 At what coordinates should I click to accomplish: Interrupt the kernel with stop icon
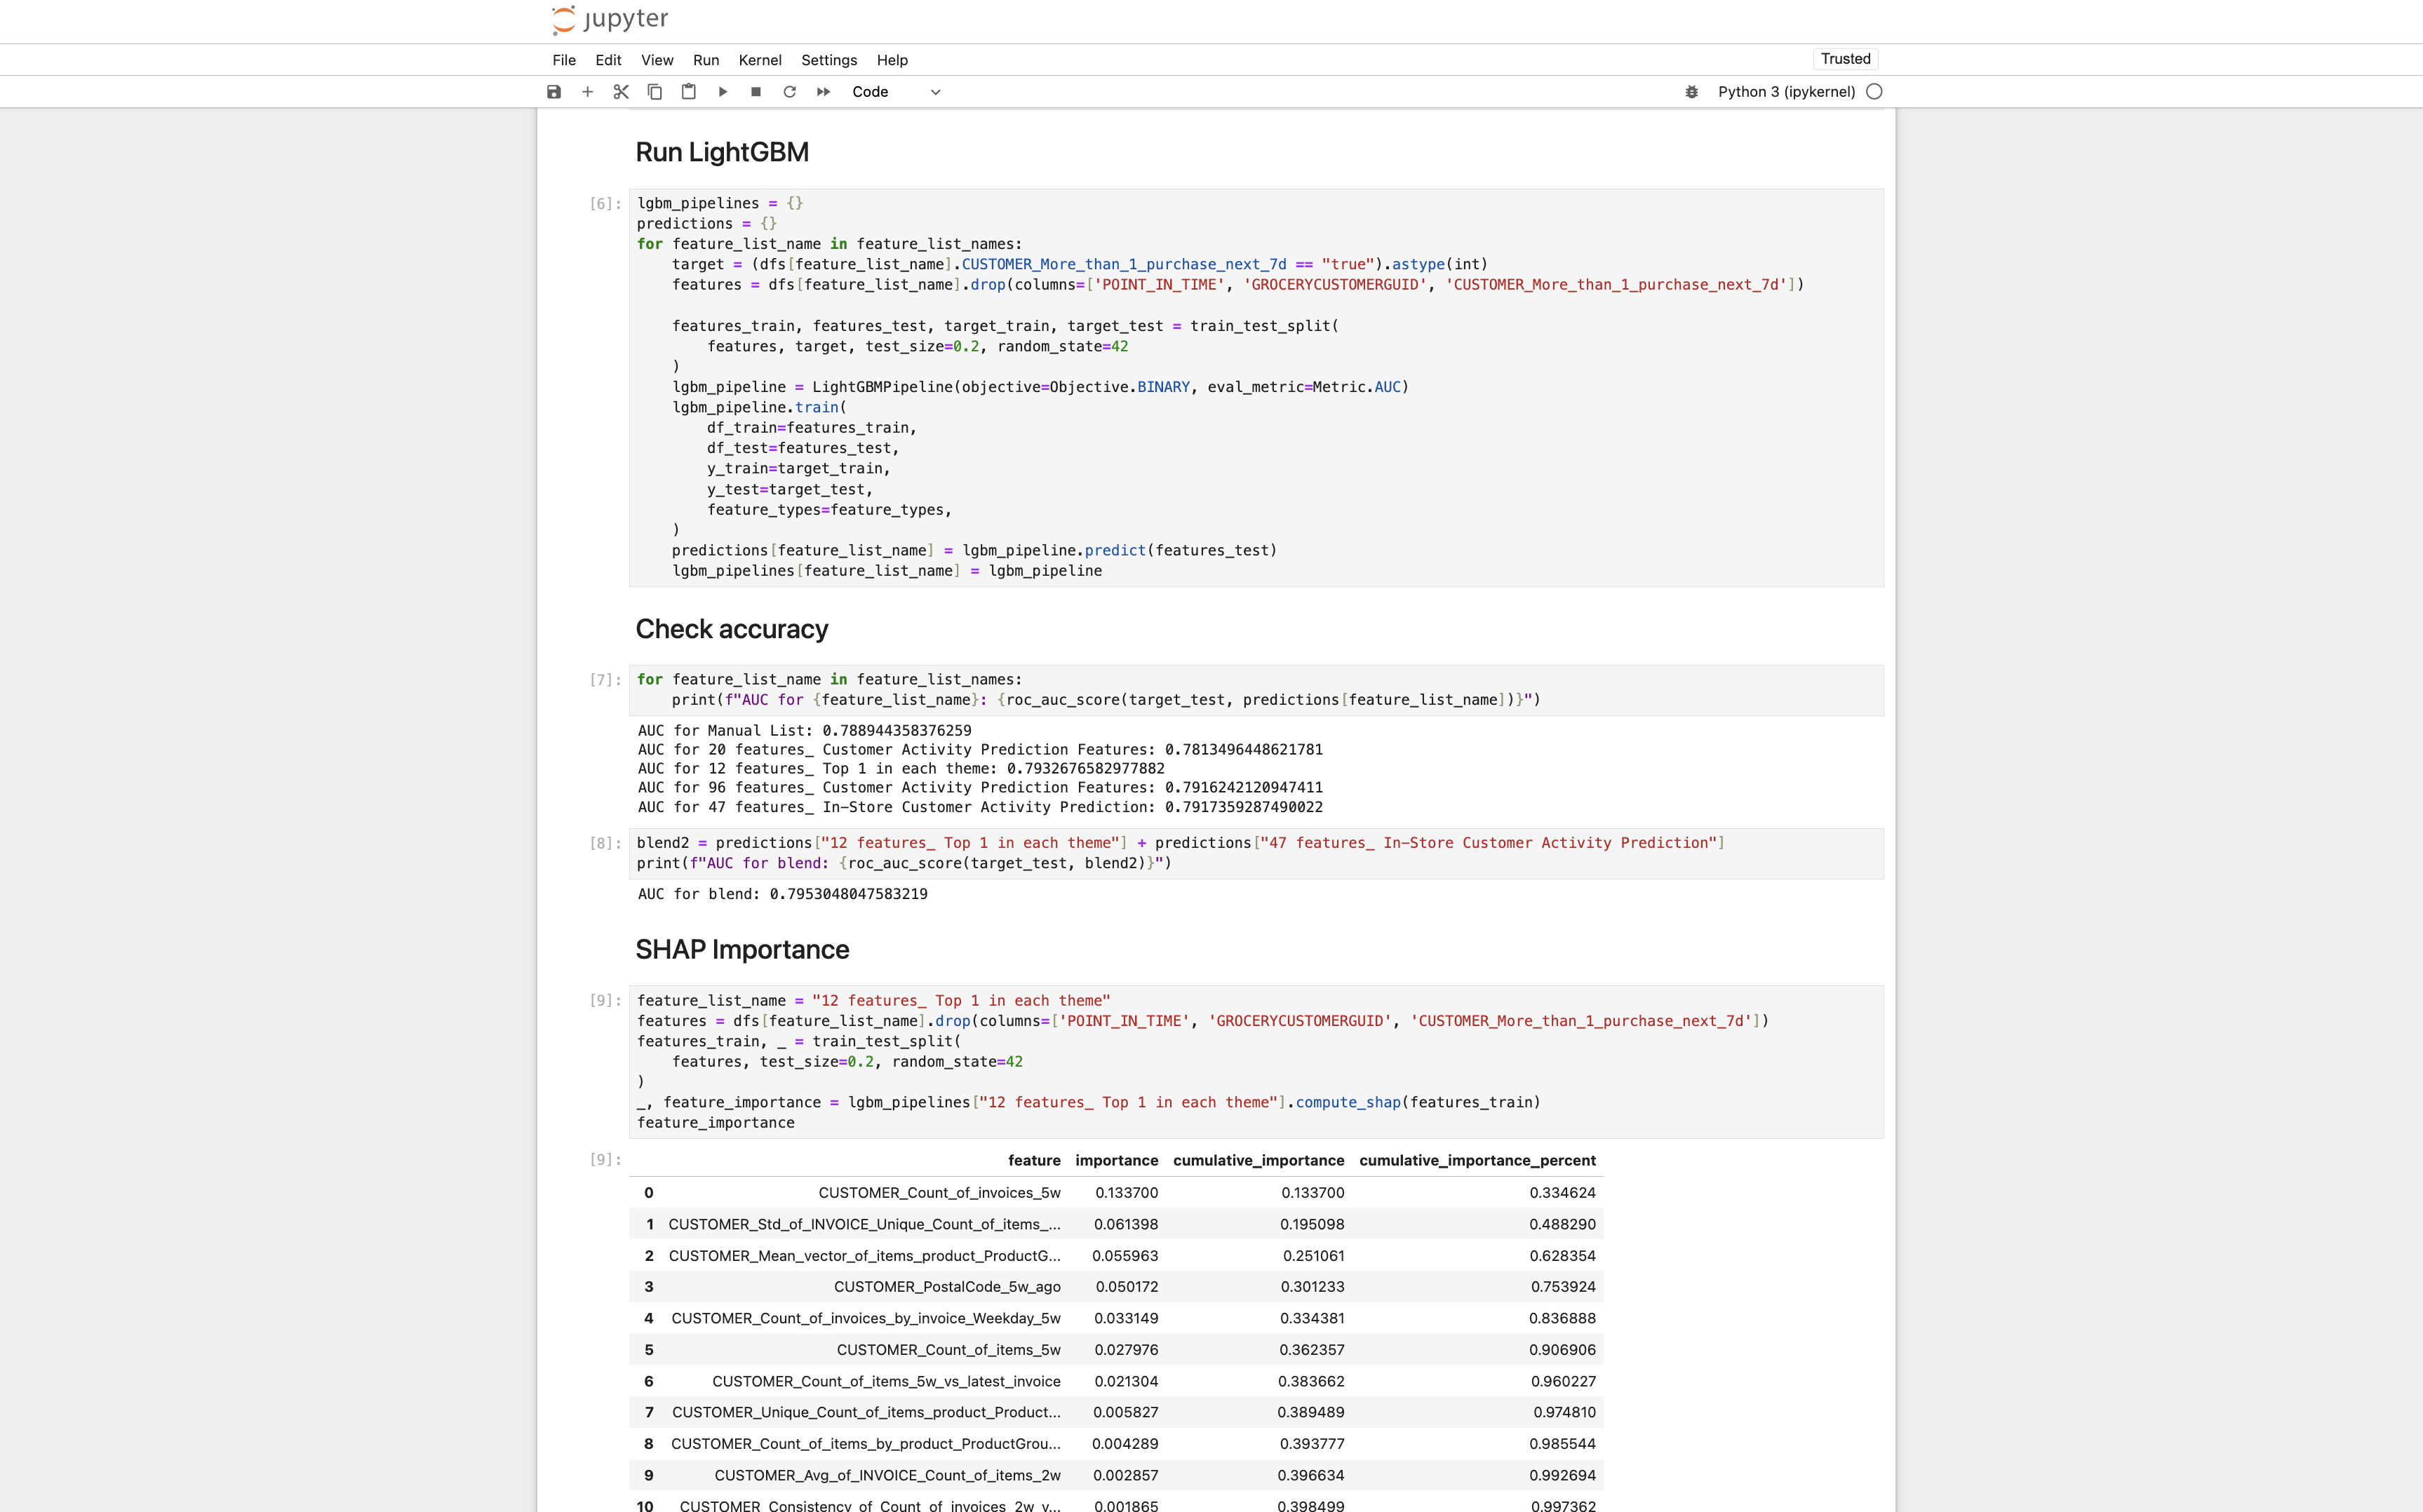pyautogui.click(x=756, y=92)
